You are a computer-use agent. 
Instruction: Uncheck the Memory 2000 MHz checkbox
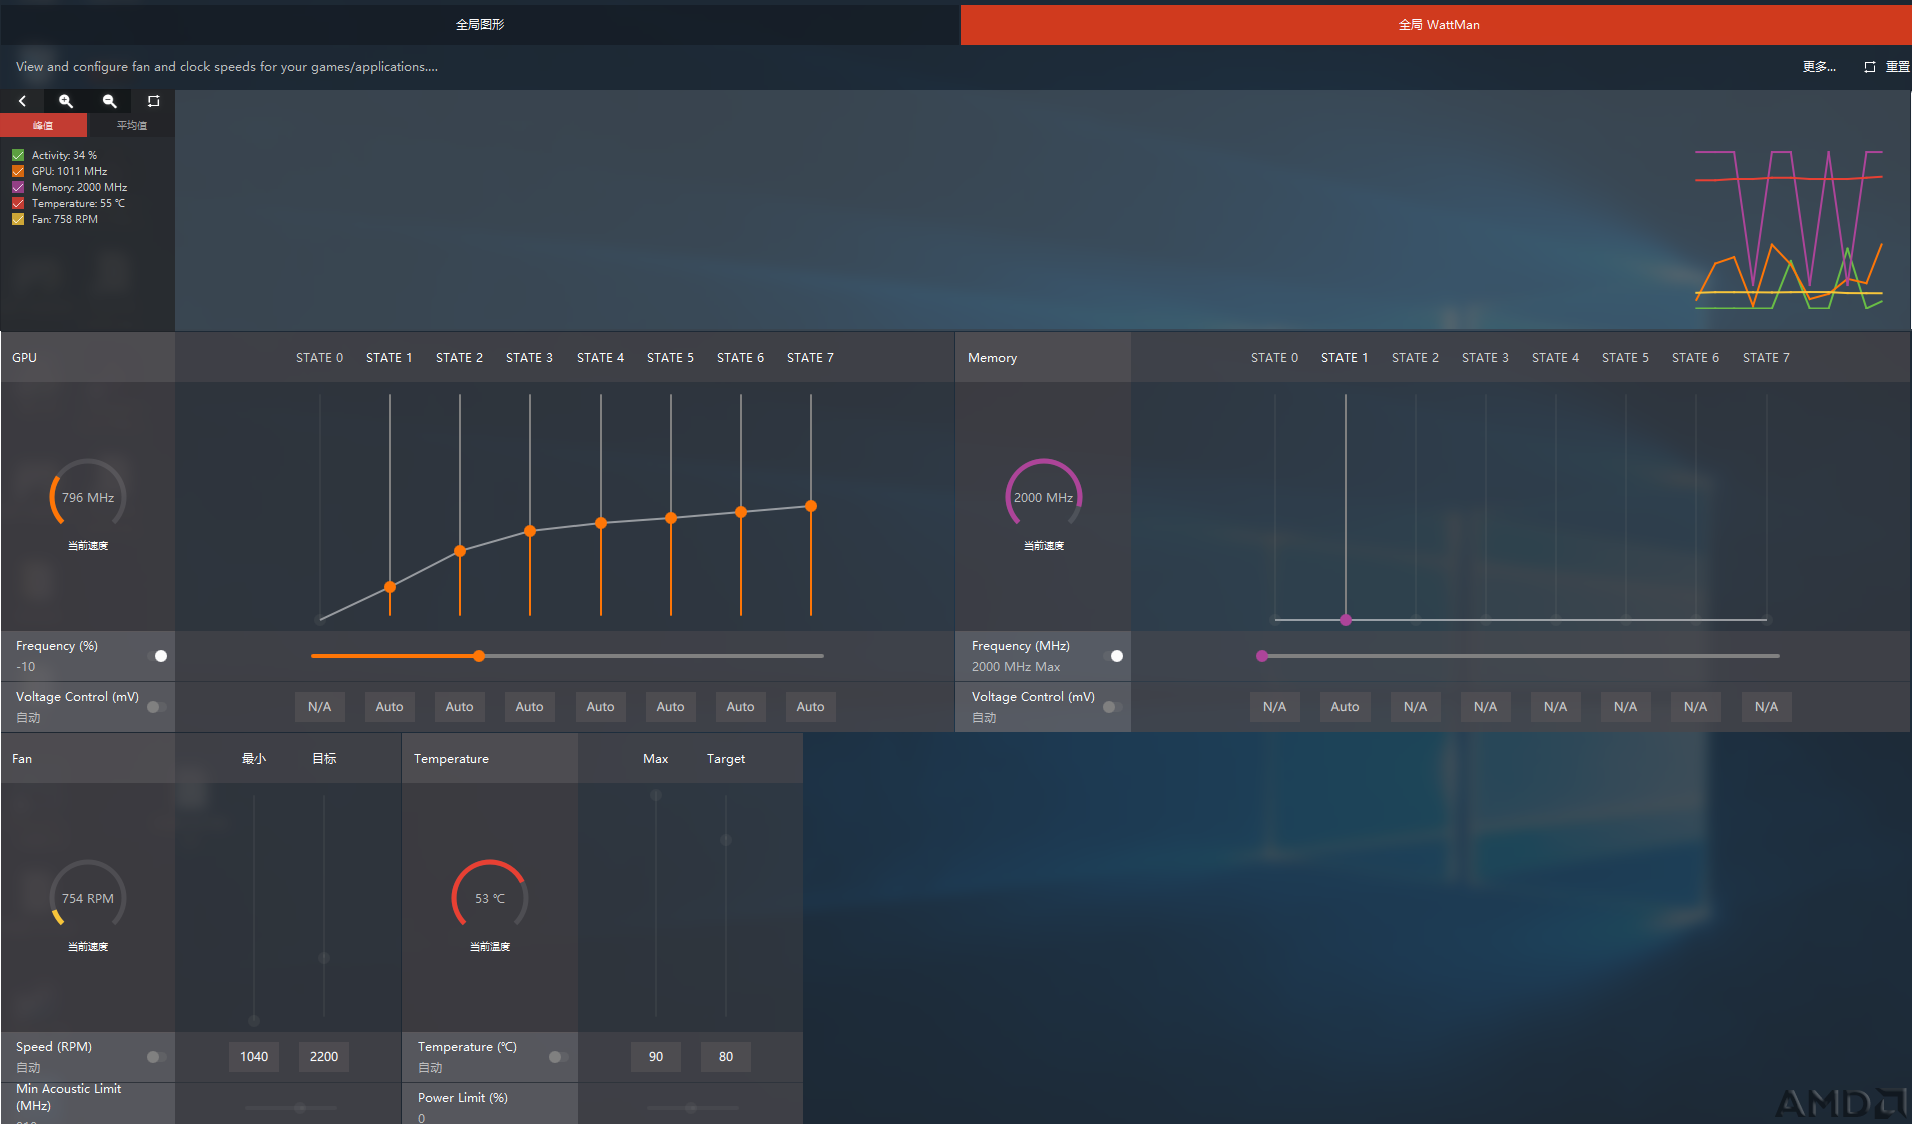point(18,187)
